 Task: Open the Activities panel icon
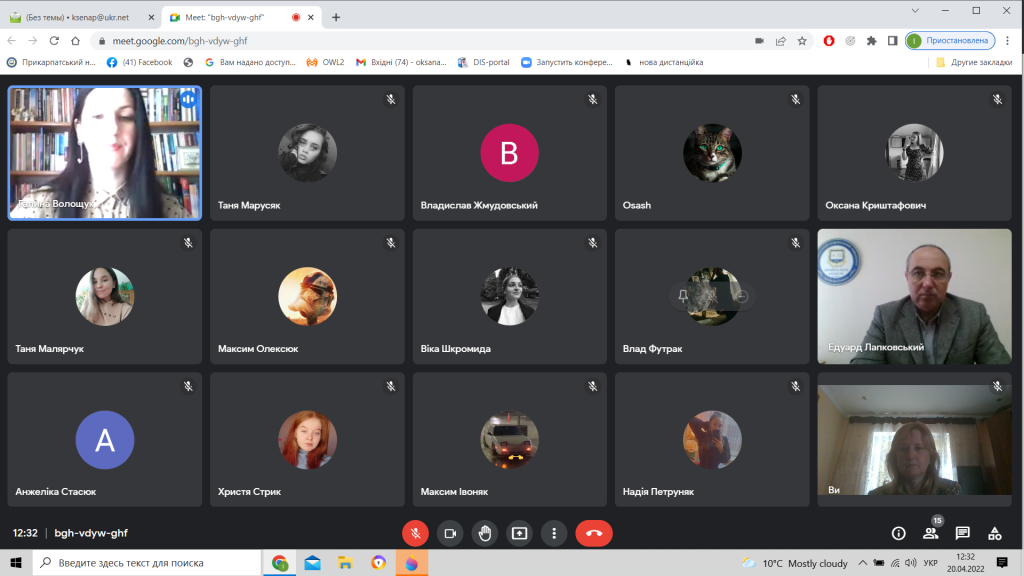994,533
